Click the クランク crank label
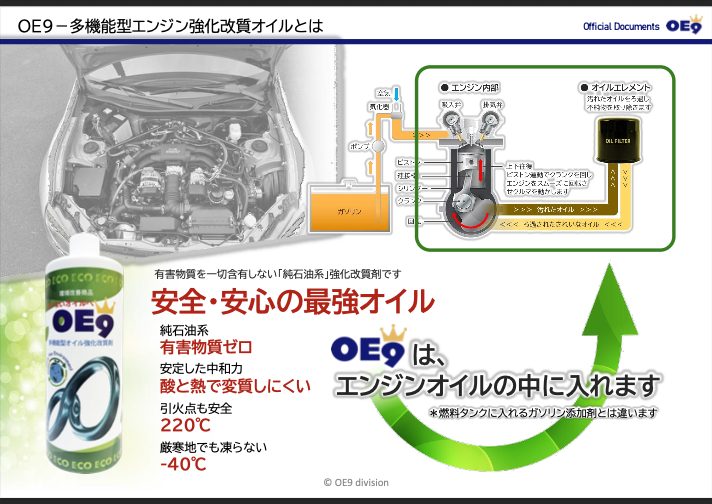712x504 pixels. pos(409,200)
